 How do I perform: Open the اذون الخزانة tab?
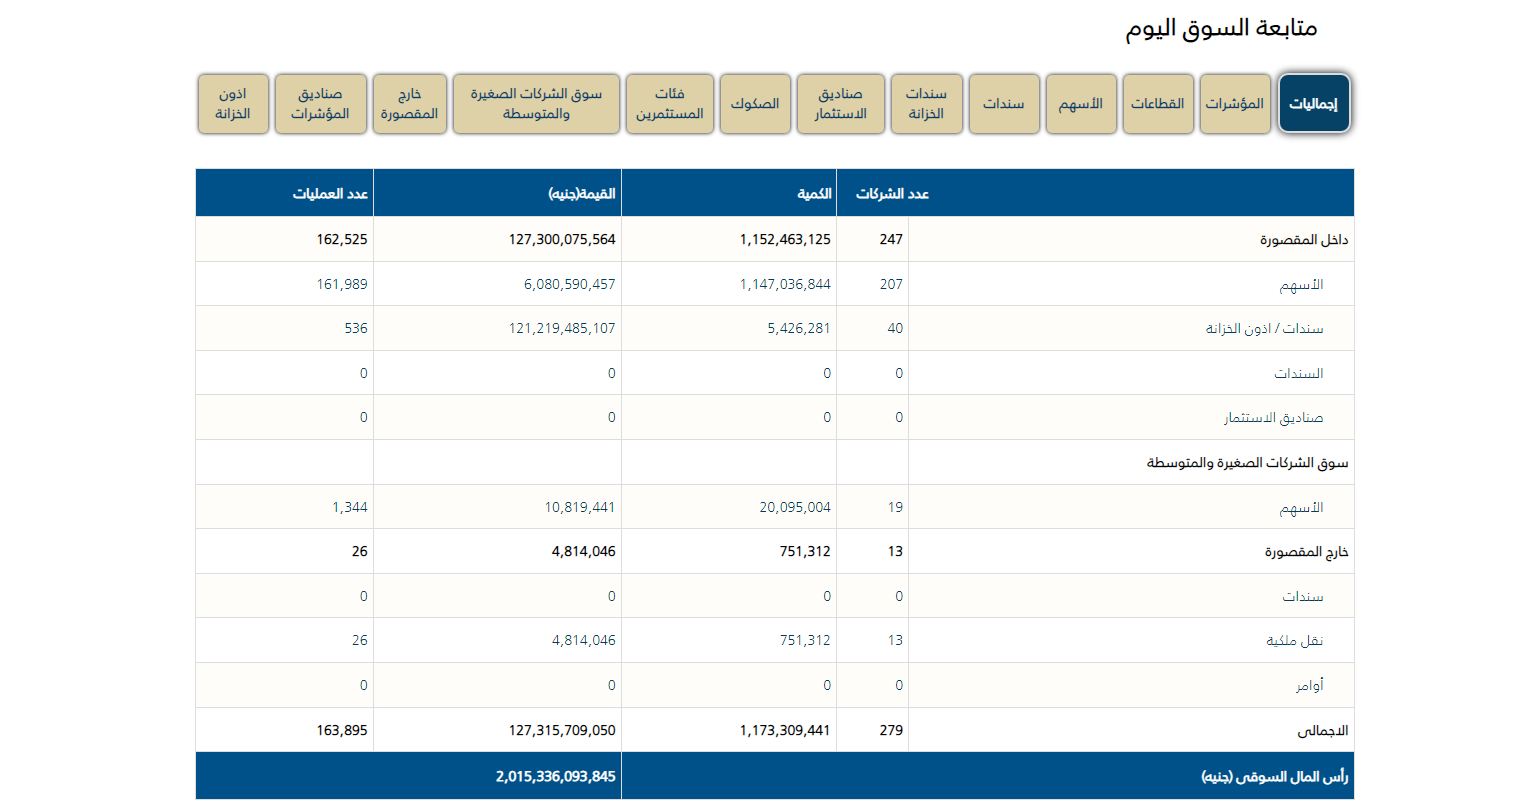point(233,104)
